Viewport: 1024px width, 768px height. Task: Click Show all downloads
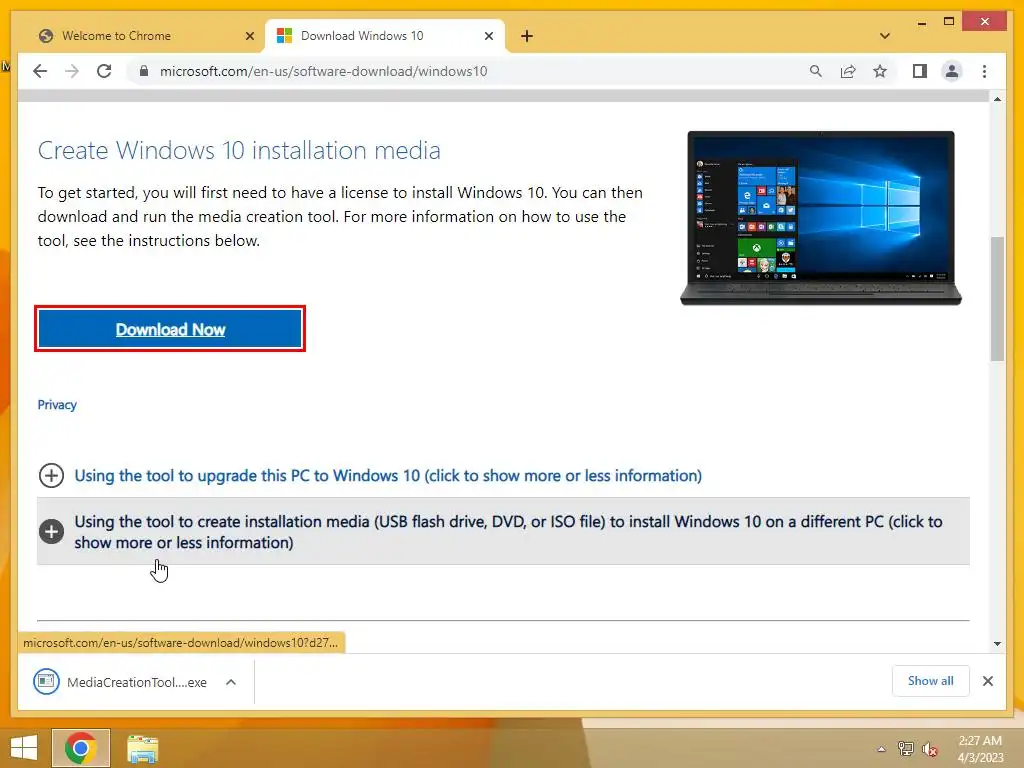click(x=930, y=680)
